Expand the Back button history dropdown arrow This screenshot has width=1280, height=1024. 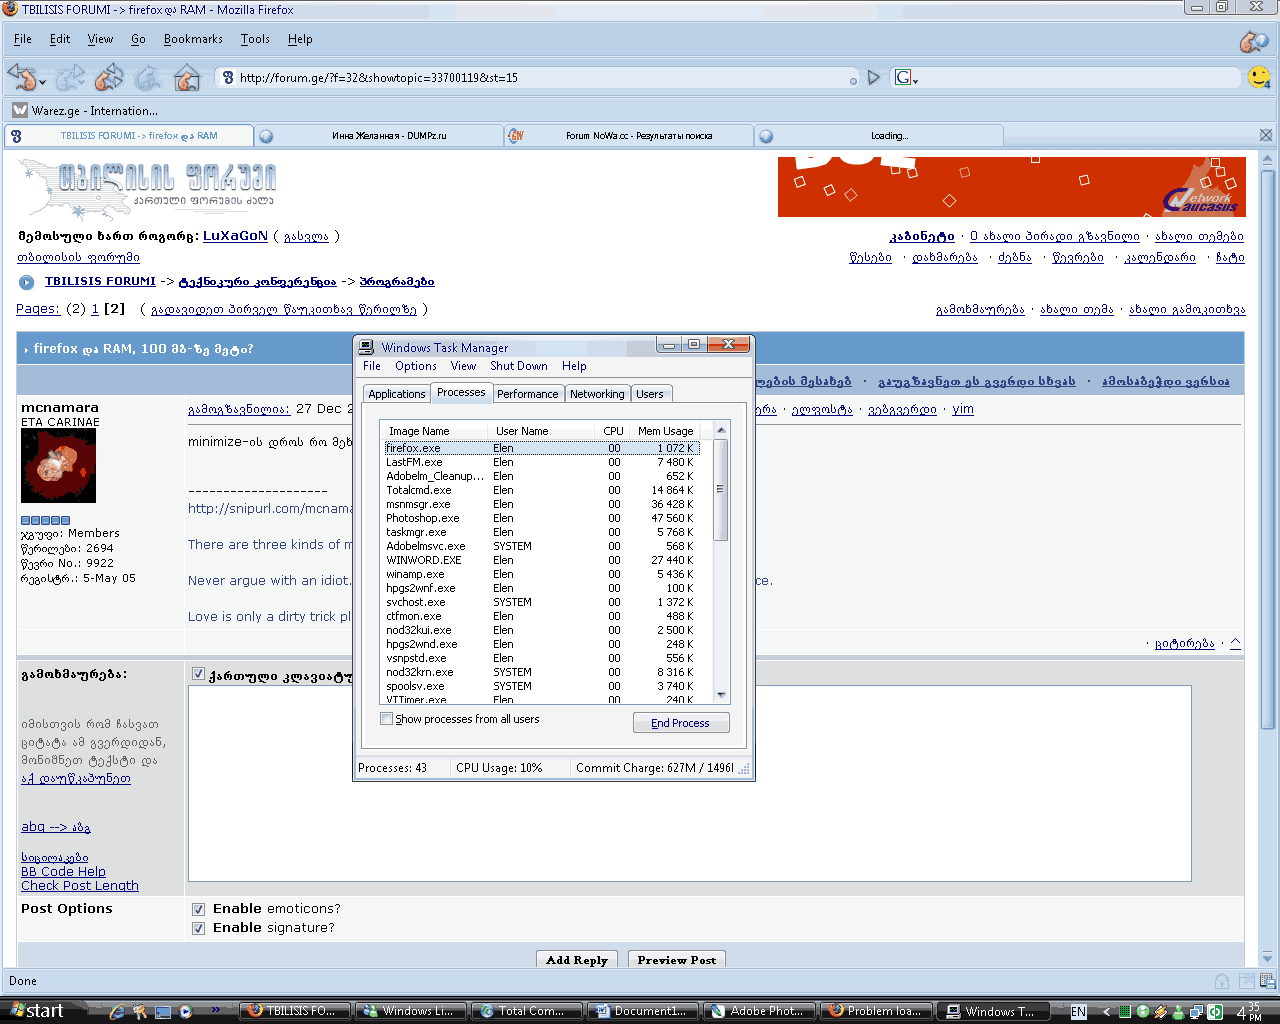pyautogui.click(x=43, y=82)
